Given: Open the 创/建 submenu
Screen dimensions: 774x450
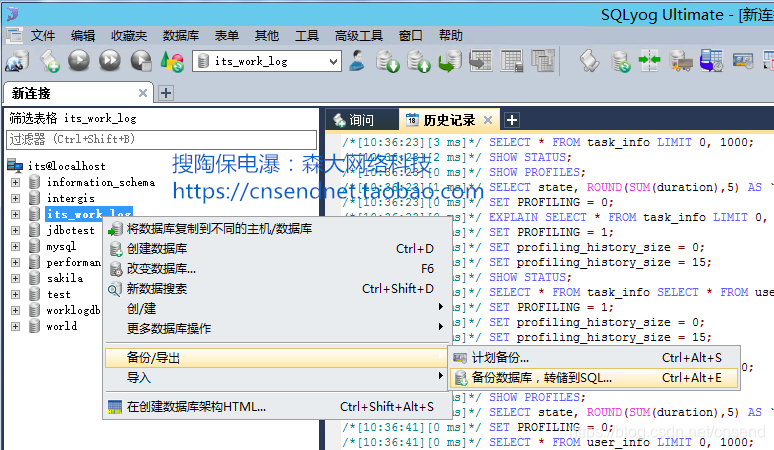Looking at the screenshot, I should pyautogui.click(x=278, y=308).
